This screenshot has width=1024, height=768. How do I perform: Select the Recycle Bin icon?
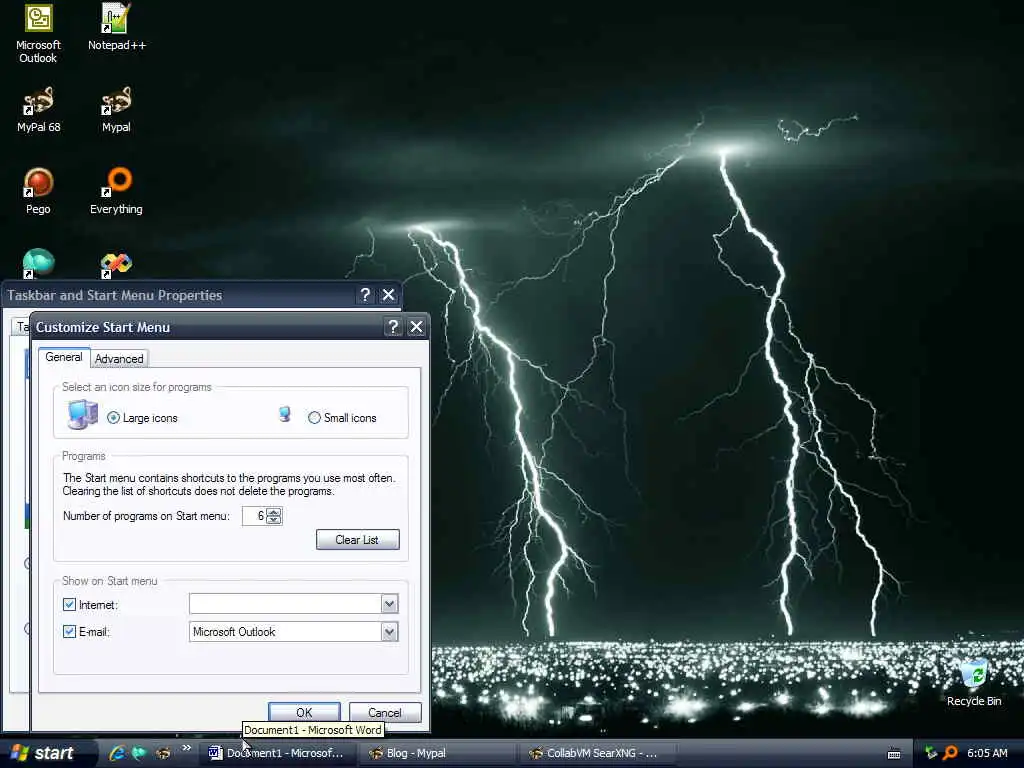(974, 683)
